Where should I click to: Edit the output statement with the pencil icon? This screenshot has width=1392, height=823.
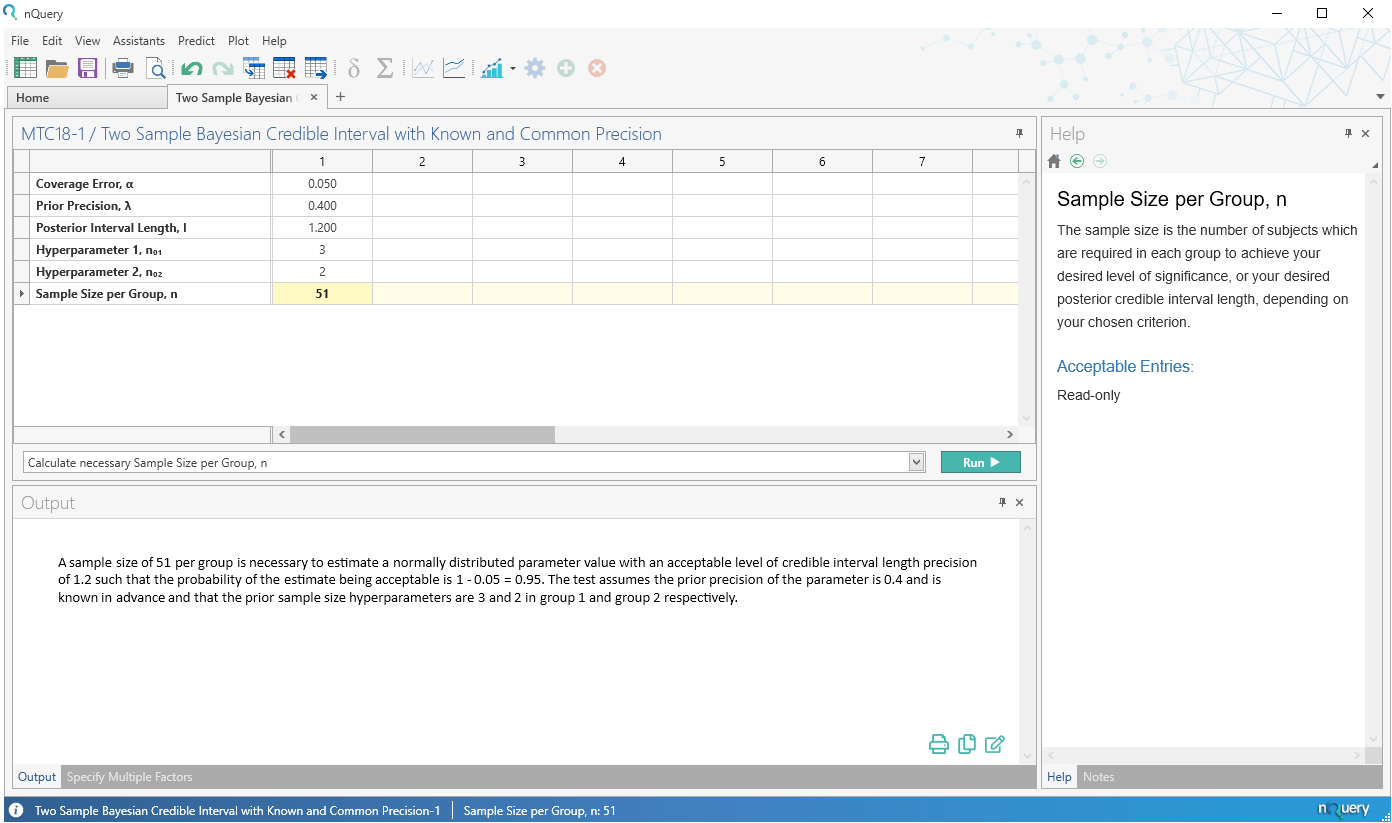coord(994,744)
